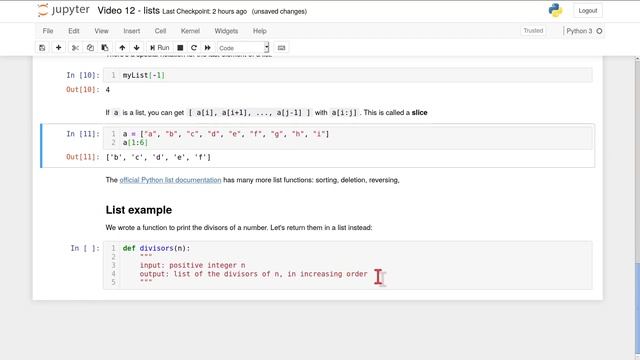Open the Cell menu
The image size is (640, 360).
pyautogui.click(x=160, y=31)
